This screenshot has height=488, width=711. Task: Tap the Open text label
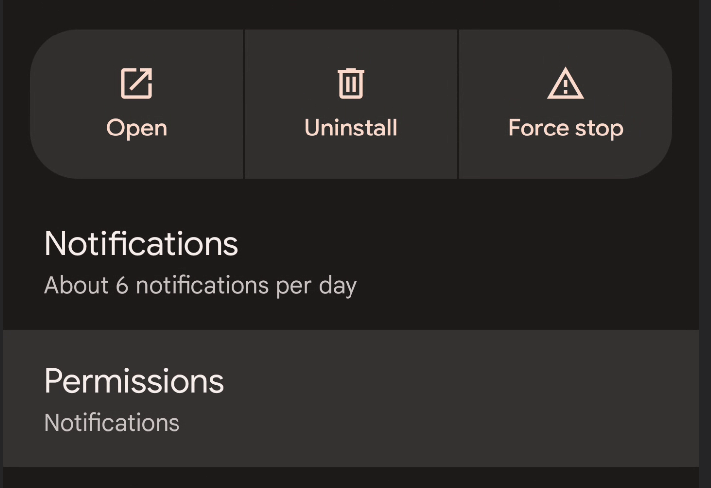tap(136, 128)
